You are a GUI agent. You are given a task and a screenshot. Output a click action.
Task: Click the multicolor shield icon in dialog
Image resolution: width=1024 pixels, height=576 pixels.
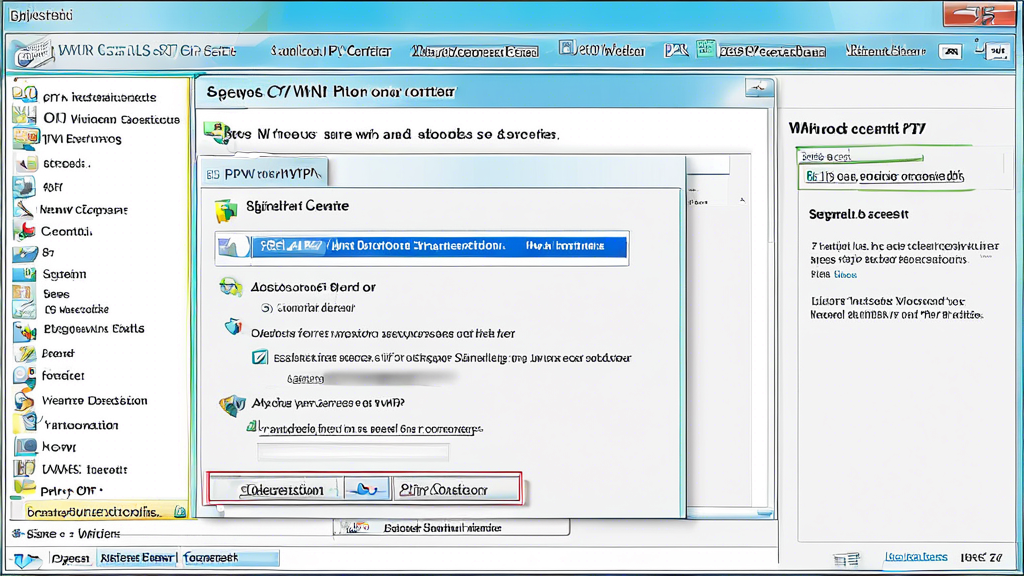coord(232,405)
